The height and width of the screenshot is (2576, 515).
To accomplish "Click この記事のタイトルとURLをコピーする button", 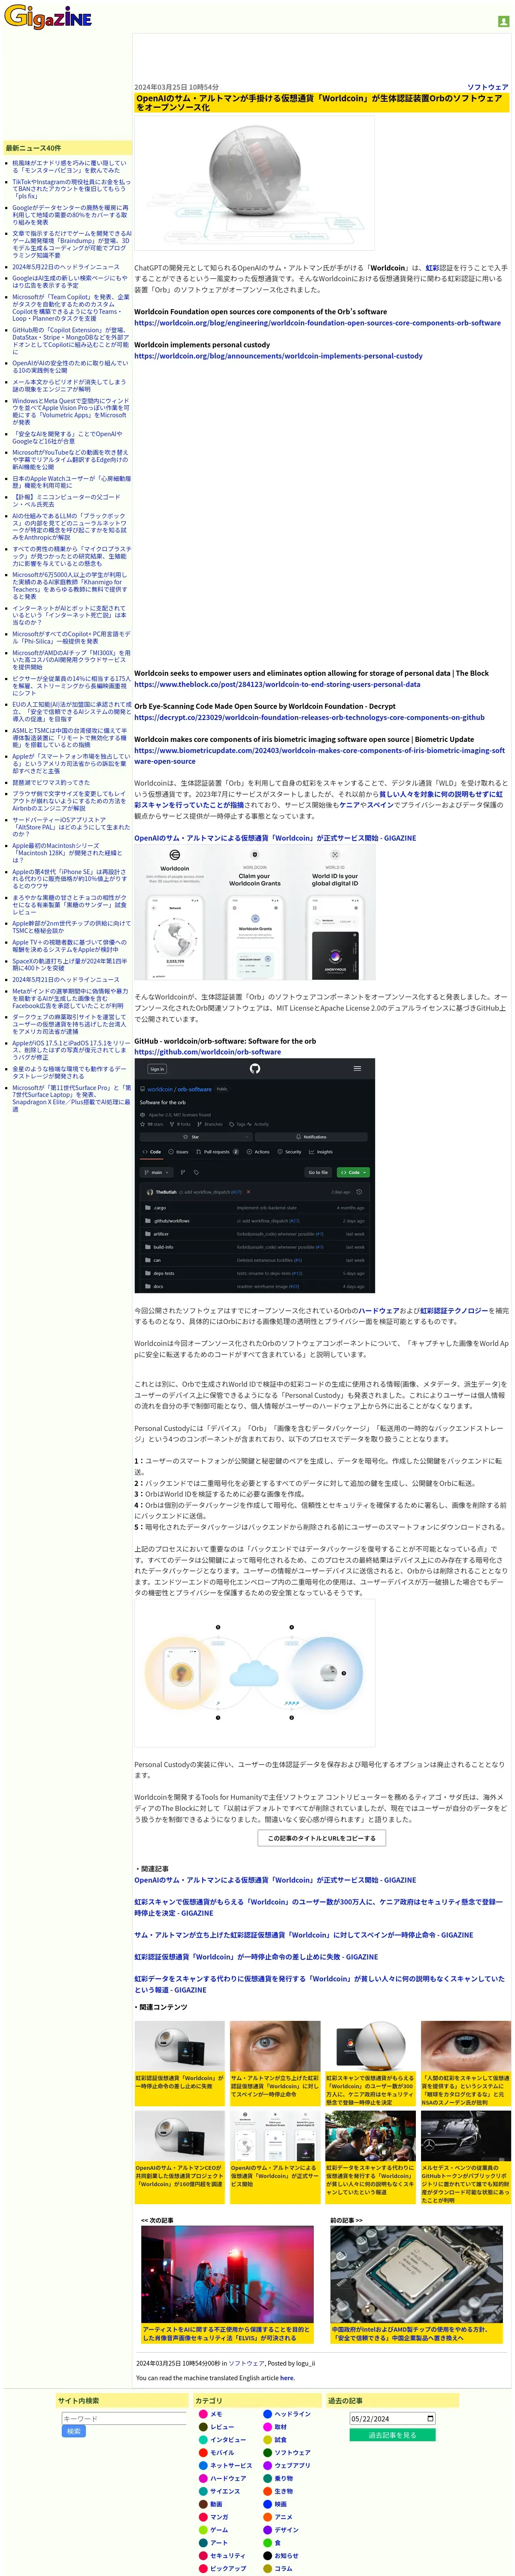I will click(321, 1838).
